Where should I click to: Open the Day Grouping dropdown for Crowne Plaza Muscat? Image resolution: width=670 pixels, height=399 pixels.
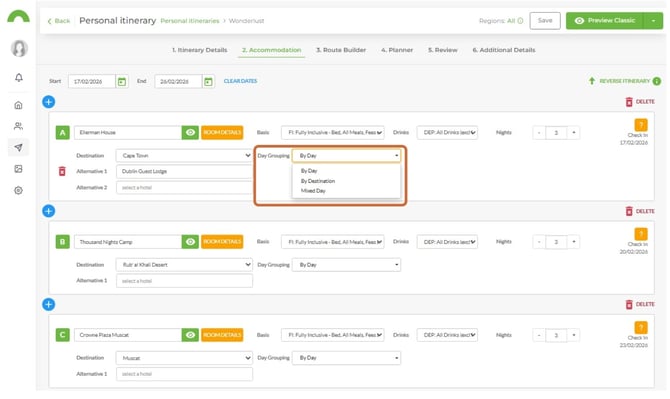pyautogui.click(x=346, y=358)
